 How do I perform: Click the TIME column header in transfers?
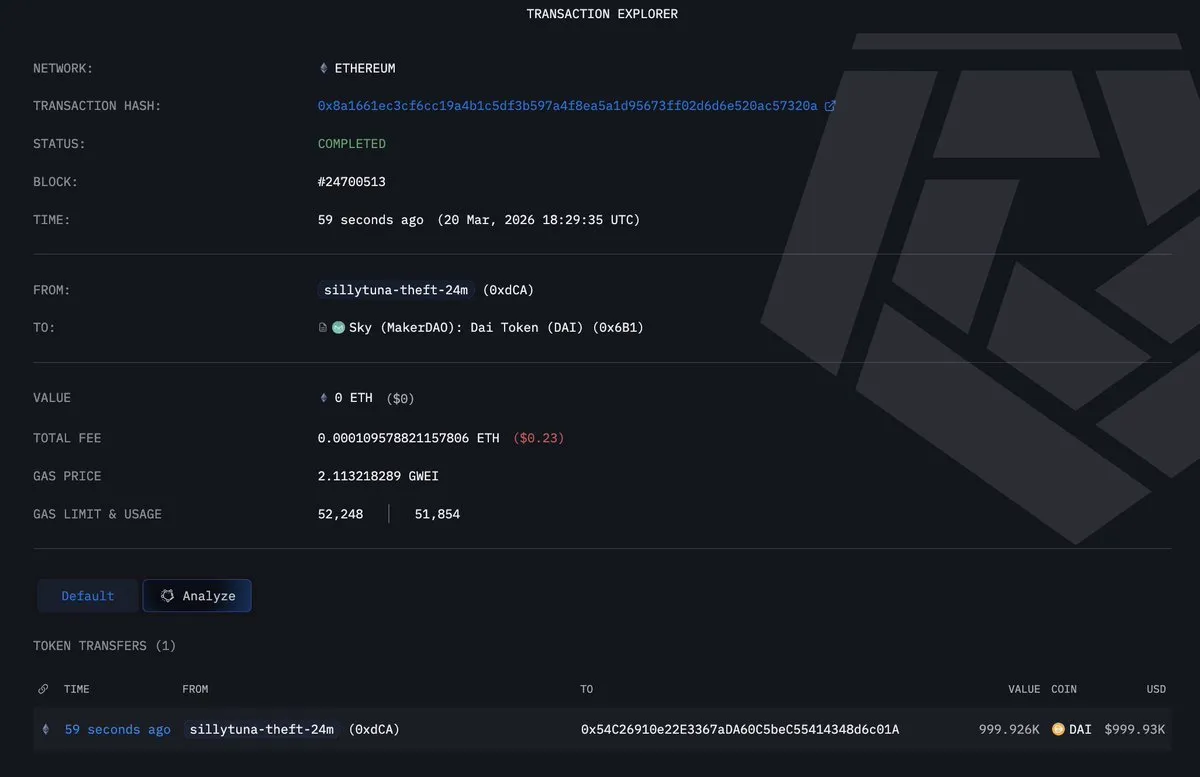[77, 689]
